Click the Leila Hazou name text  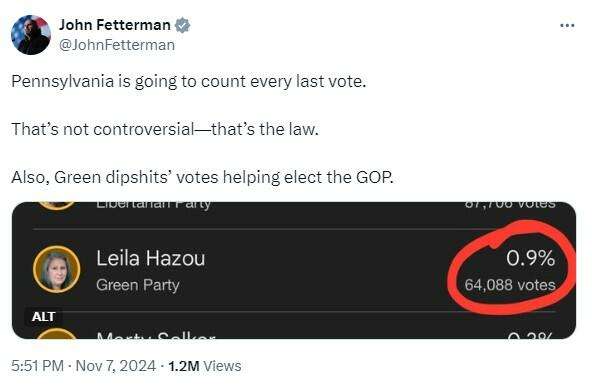point(151,259)
